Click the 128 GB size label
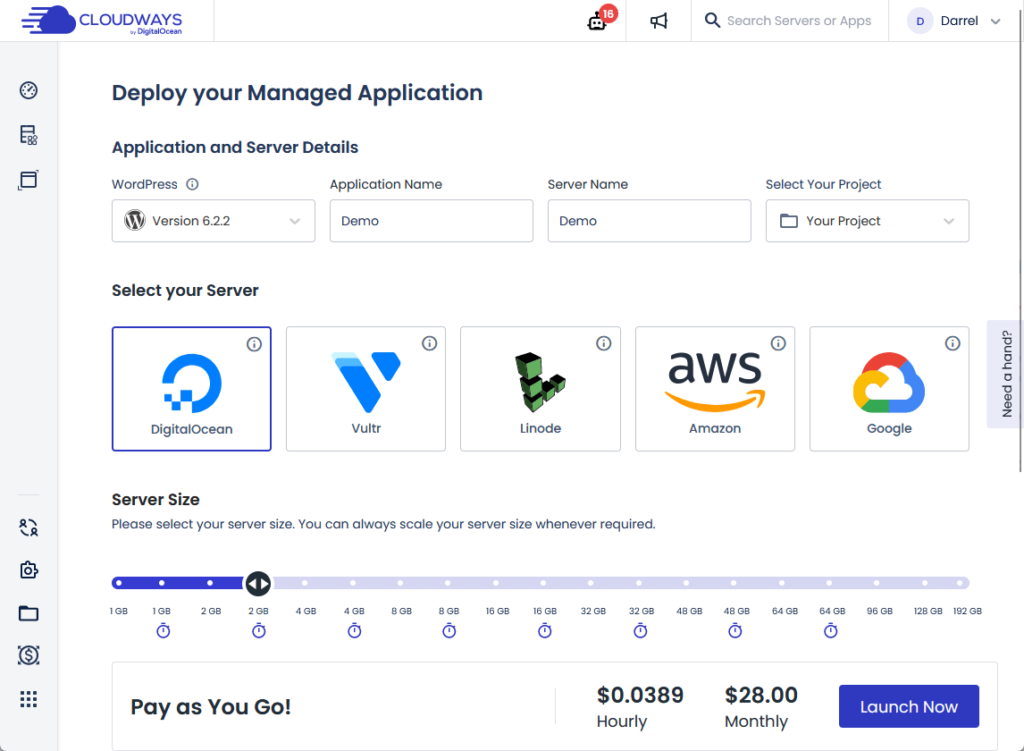This screenshot has width=1024, height=751. coord(928,611)
